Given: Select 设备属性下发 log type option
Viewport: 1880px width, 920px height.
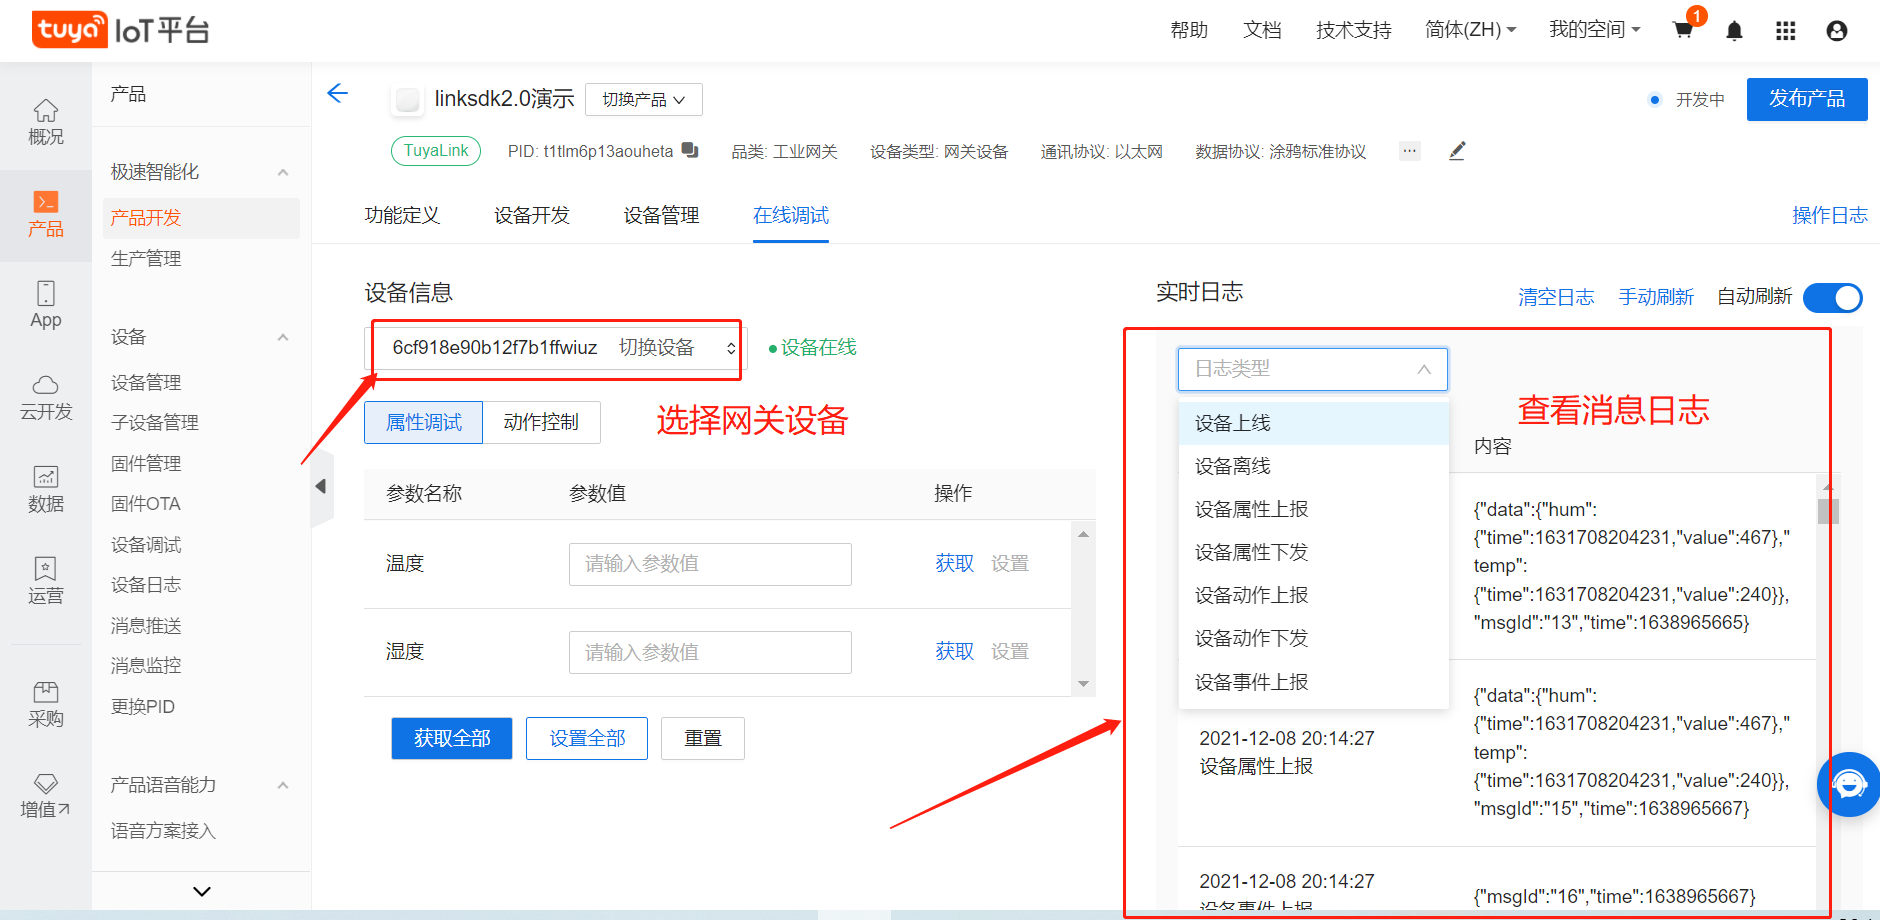Looking at the screenshot, I should click(x=1314, y=552).
